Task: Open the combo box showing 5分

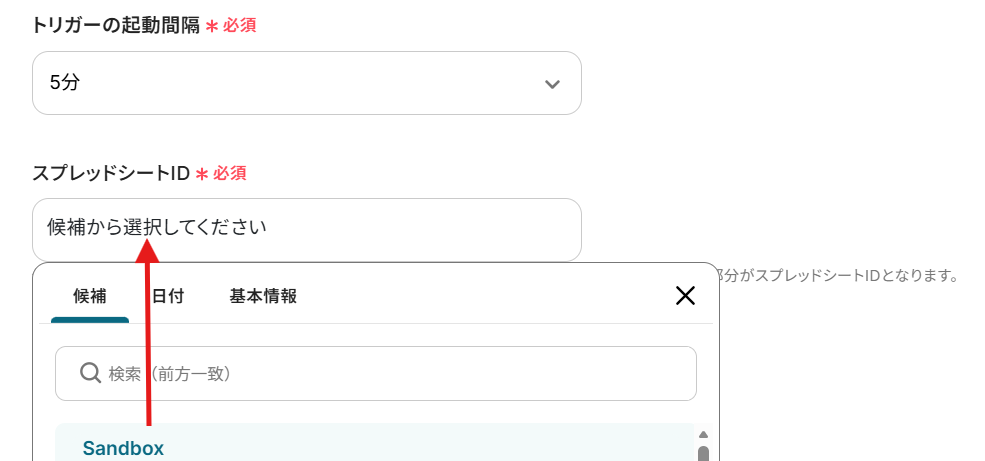Action: (307, 83)
